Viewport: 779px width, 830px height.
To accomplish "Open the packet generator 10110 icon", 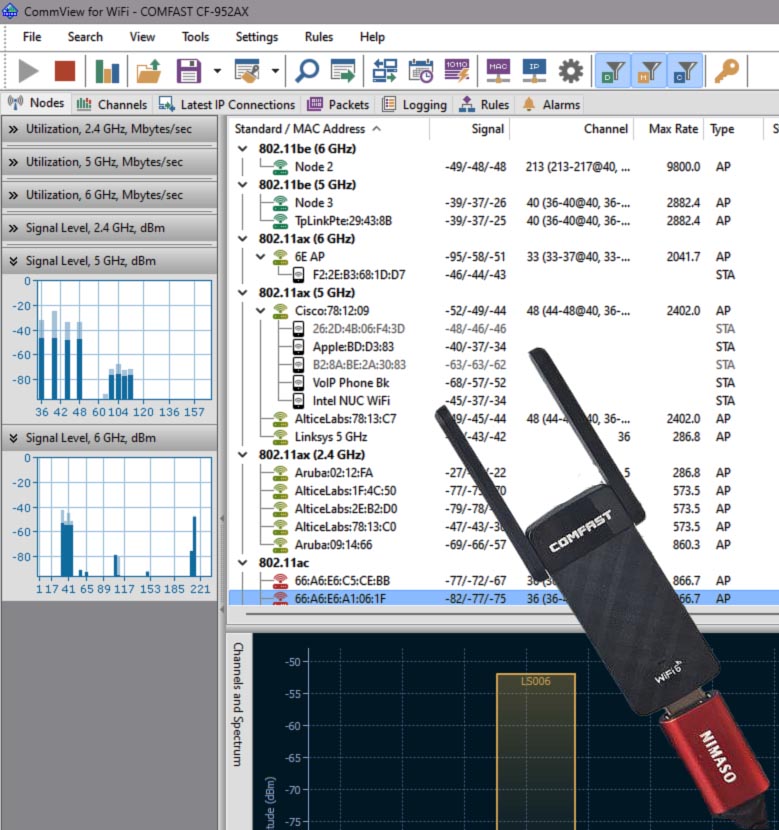I will 457,71.
